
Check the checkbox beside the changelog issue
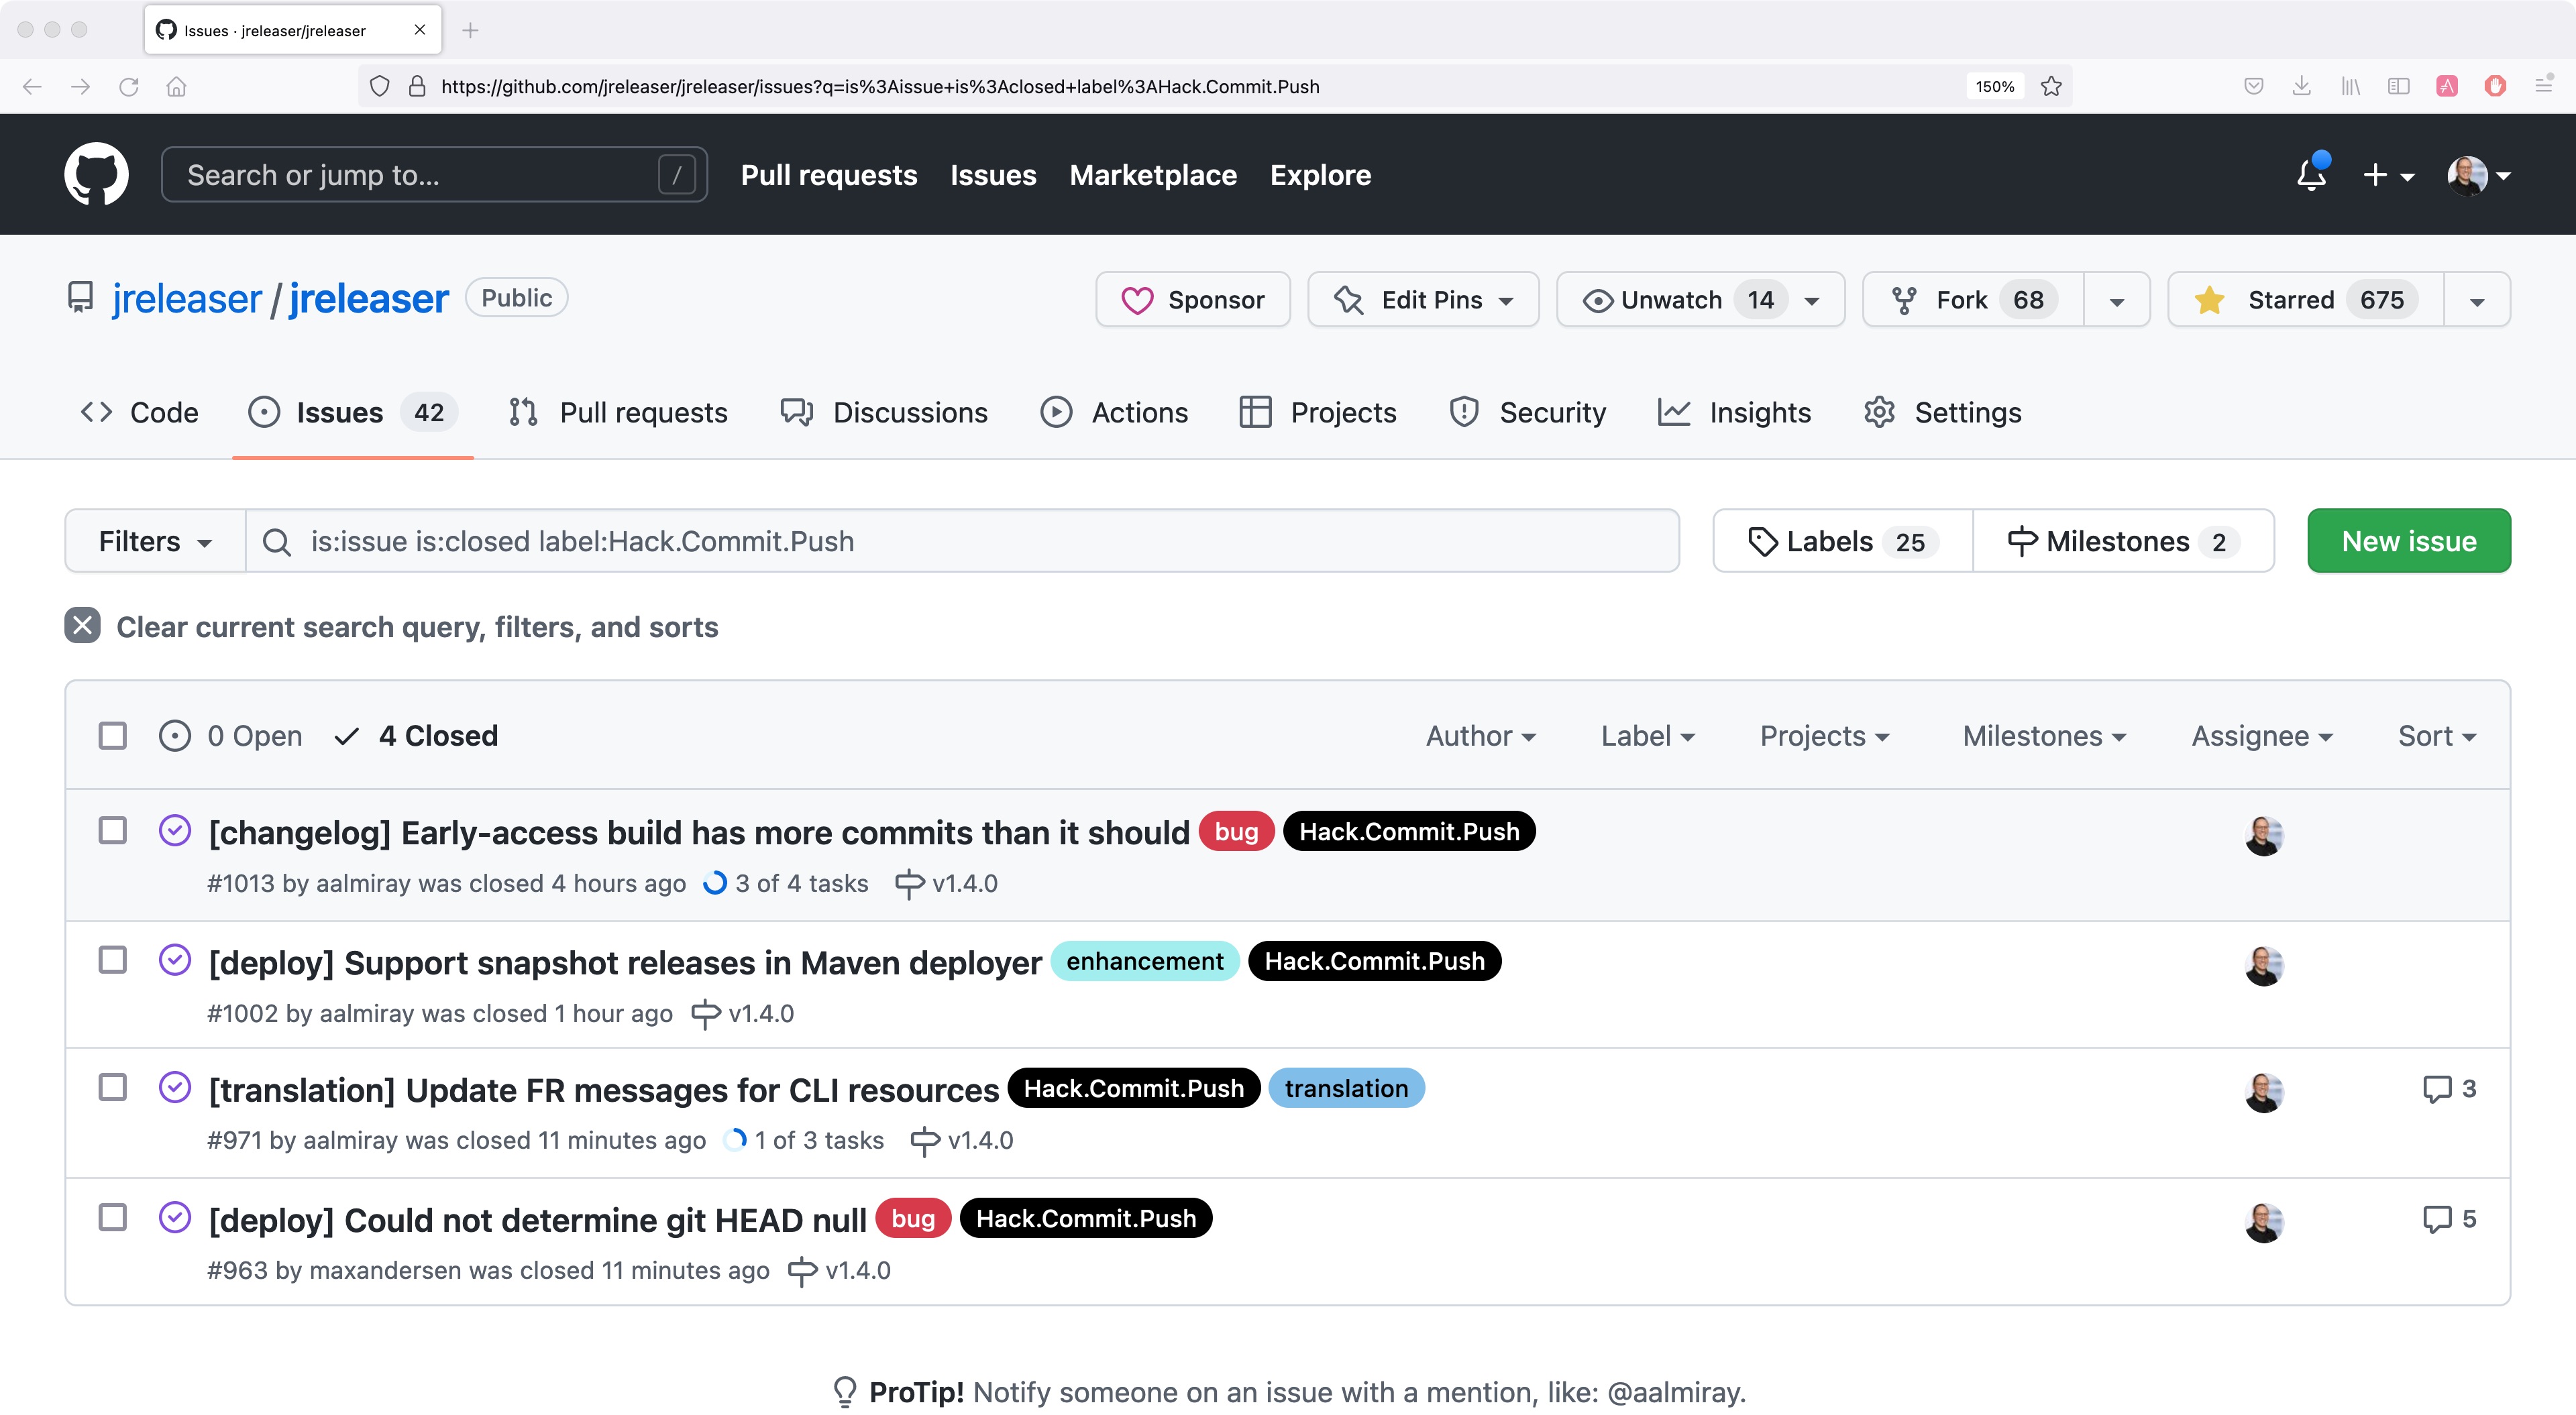tap(112, 830)
